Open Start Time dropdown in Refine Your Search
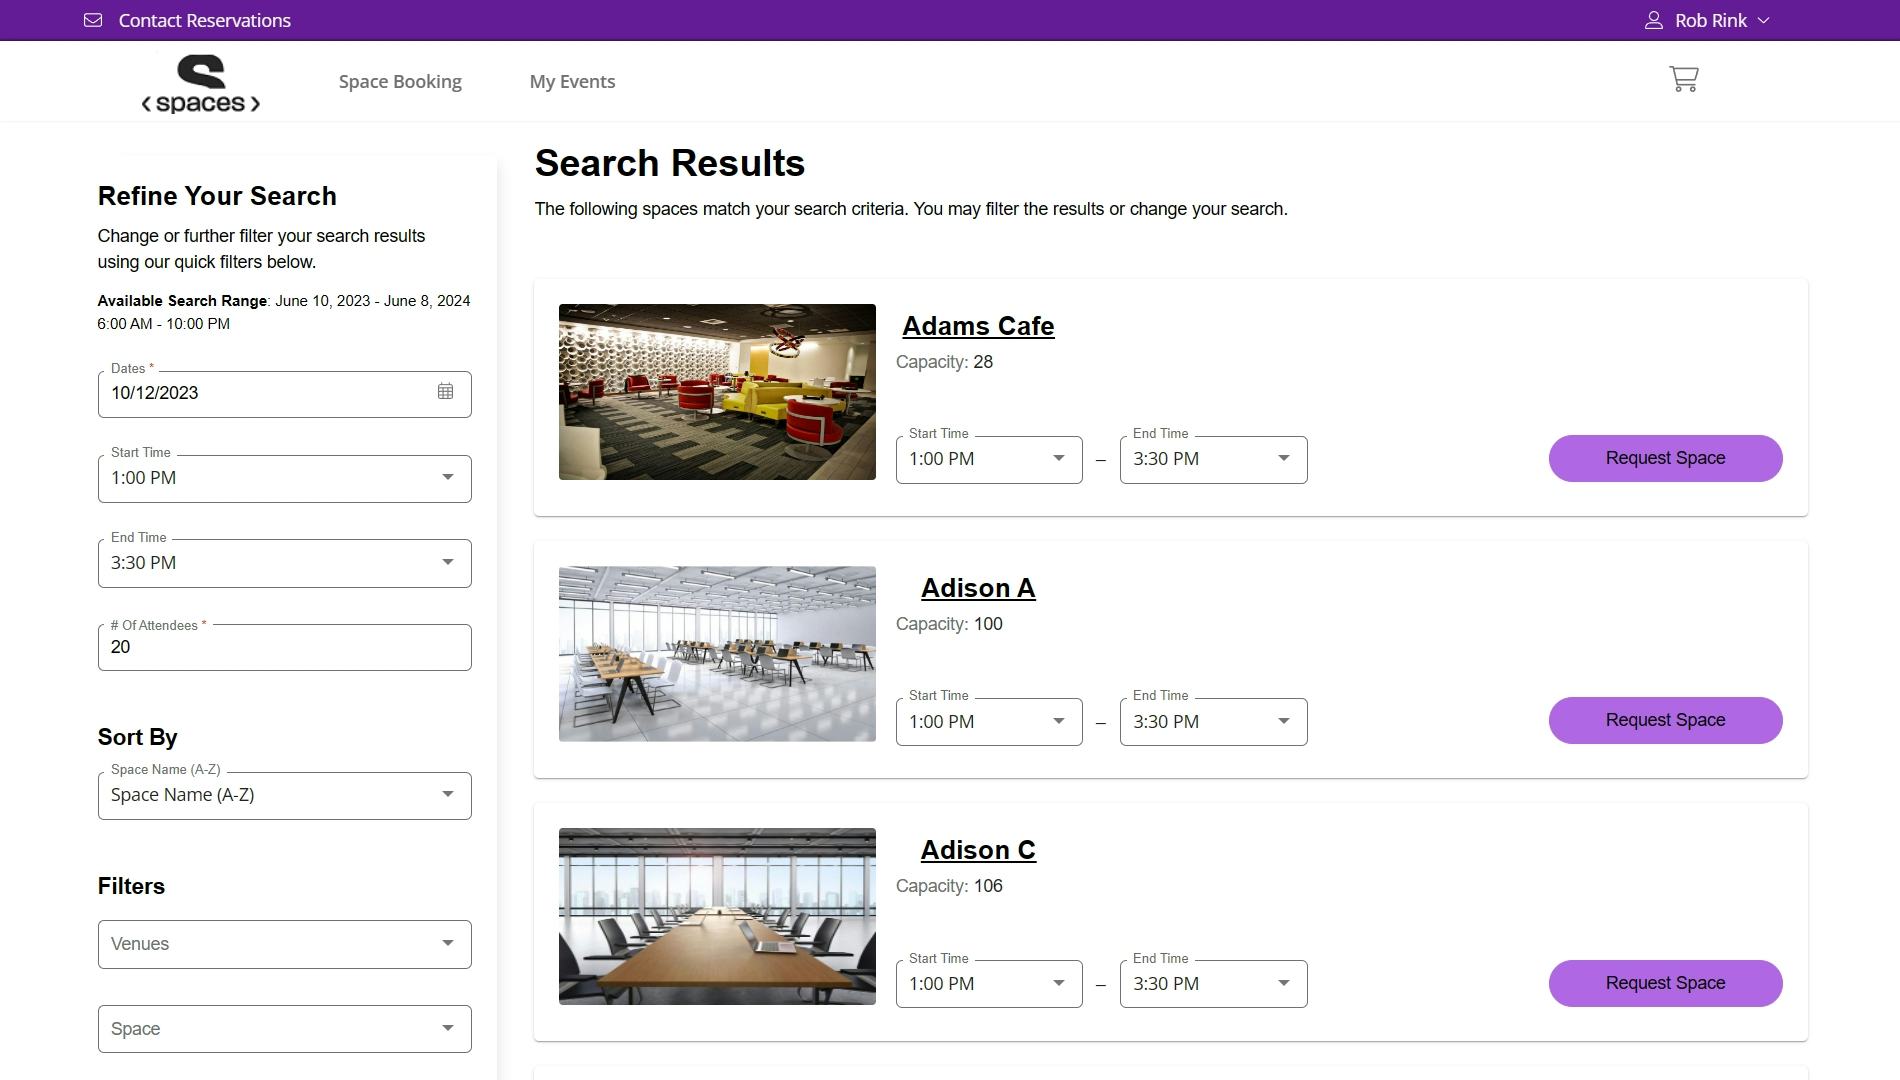This screenshot has width=1900, height=1080. click(285, 478)
